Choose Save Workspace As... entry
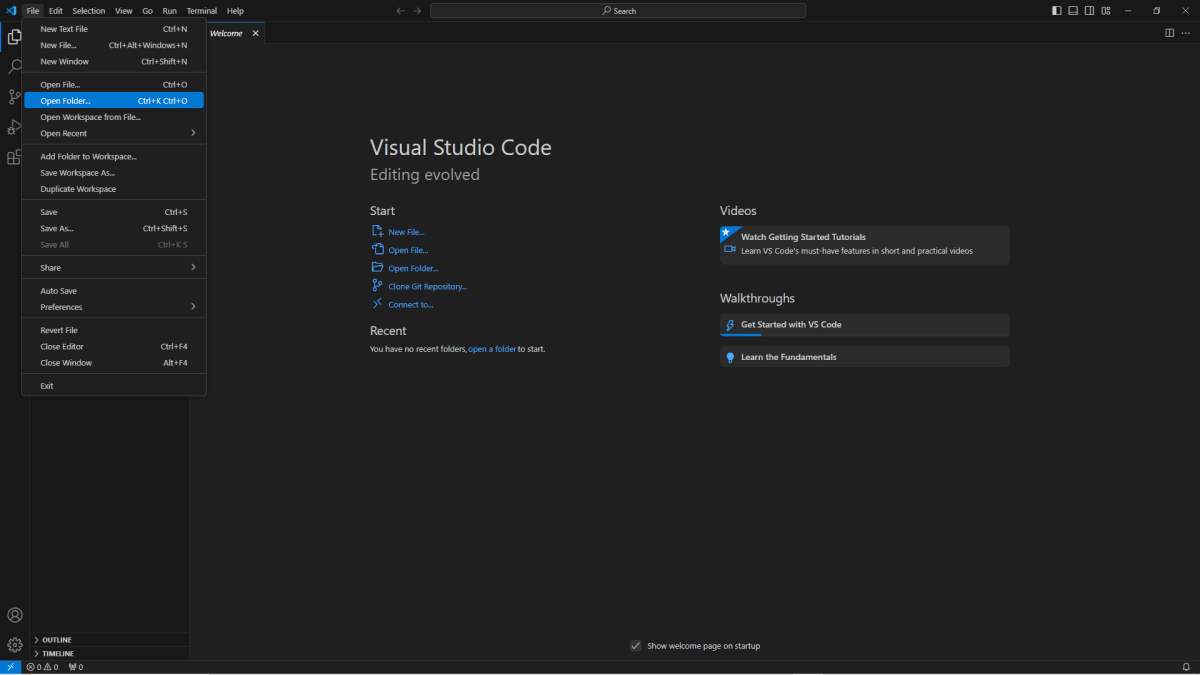The image size is (1200, 675). click(114, 173)
